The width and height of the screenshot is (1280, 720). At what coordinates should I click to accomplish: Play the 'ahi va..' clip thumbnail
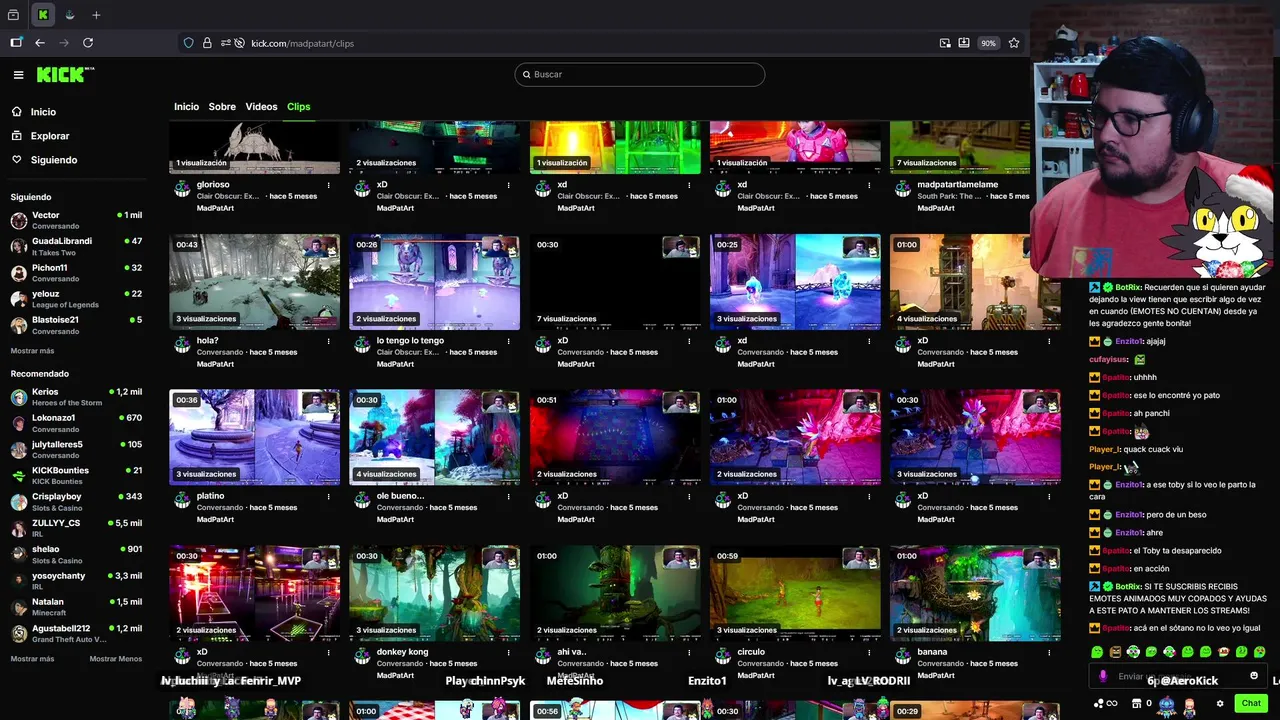pos(614,593)
